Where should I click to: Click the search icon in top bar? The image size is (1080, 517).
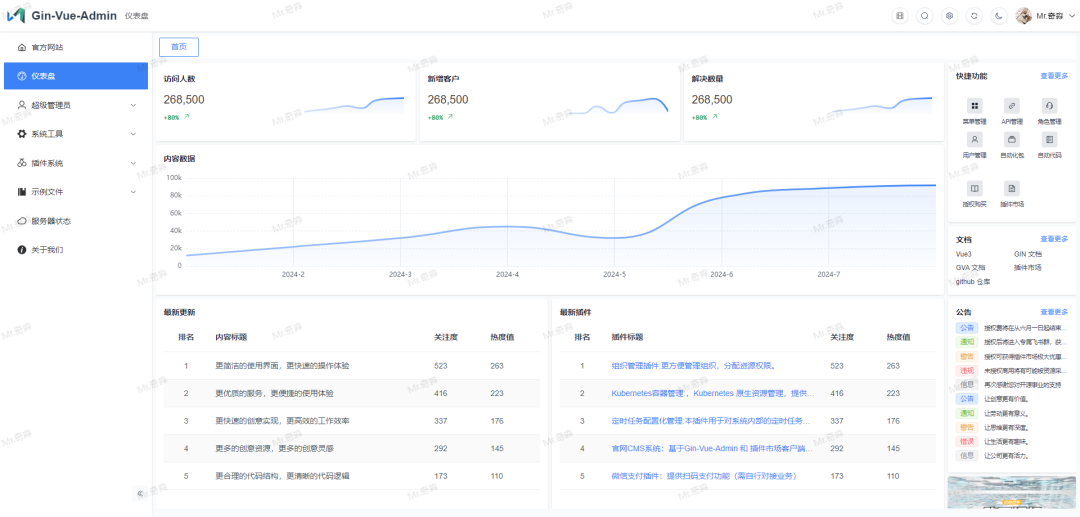point(924,16)
